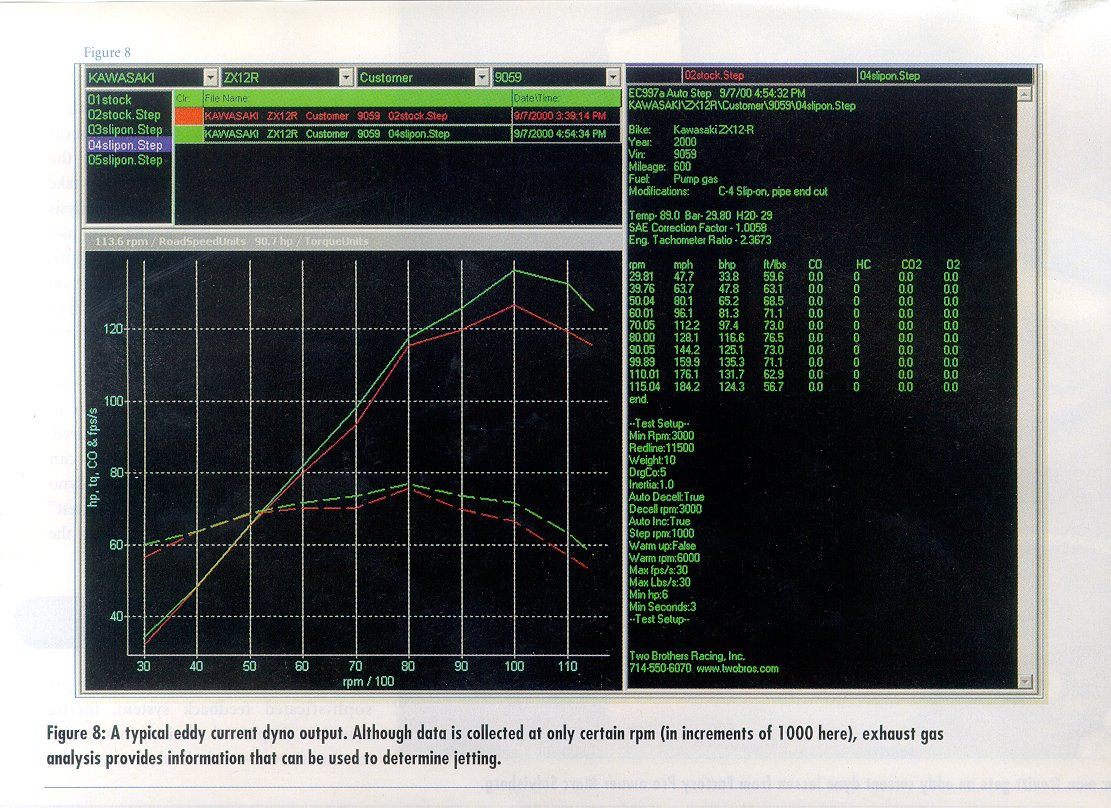Click the red color swatch for 02stock.Step
This screenshot has height=808, width=1111.
188,116
